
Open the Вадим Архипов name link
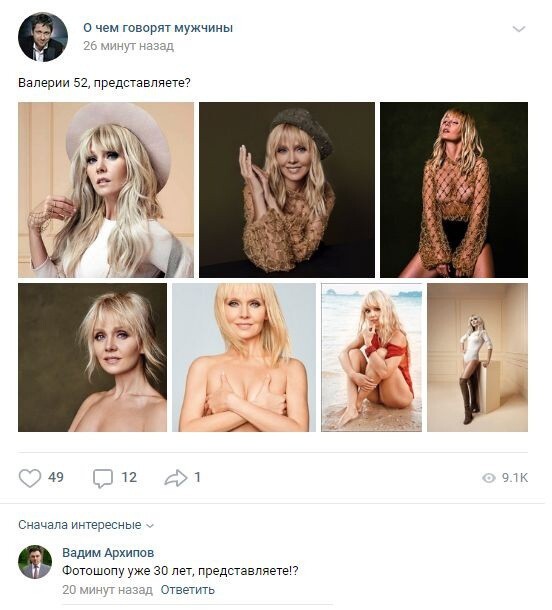pyautogui.click(x=108, y=553)
